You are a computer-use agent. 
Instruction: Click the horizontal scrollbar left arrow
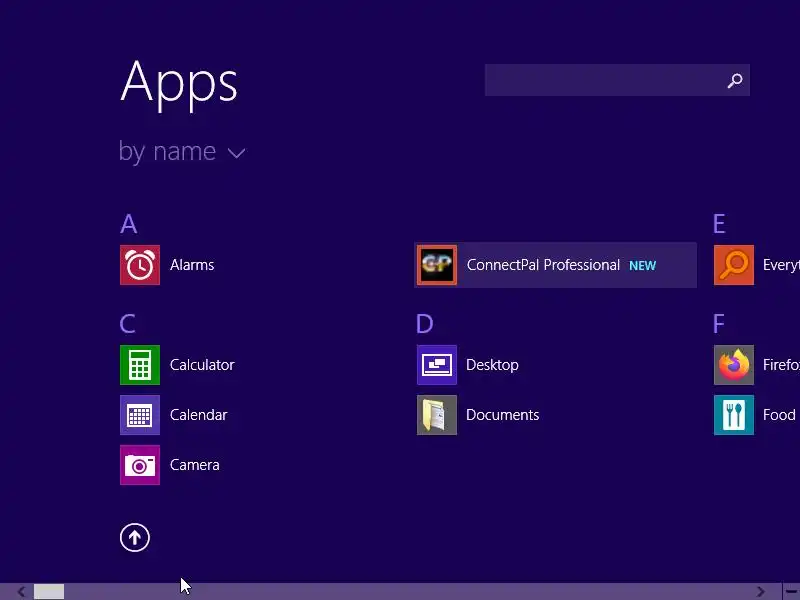[x=21, y=592]
